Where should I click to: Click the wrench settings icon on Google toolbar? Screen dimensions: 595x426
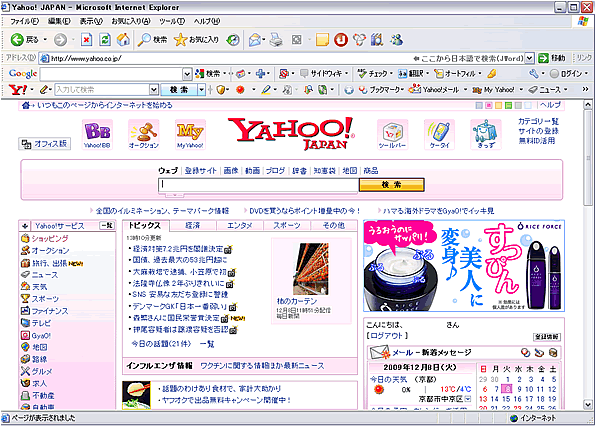tap(534, 74)
